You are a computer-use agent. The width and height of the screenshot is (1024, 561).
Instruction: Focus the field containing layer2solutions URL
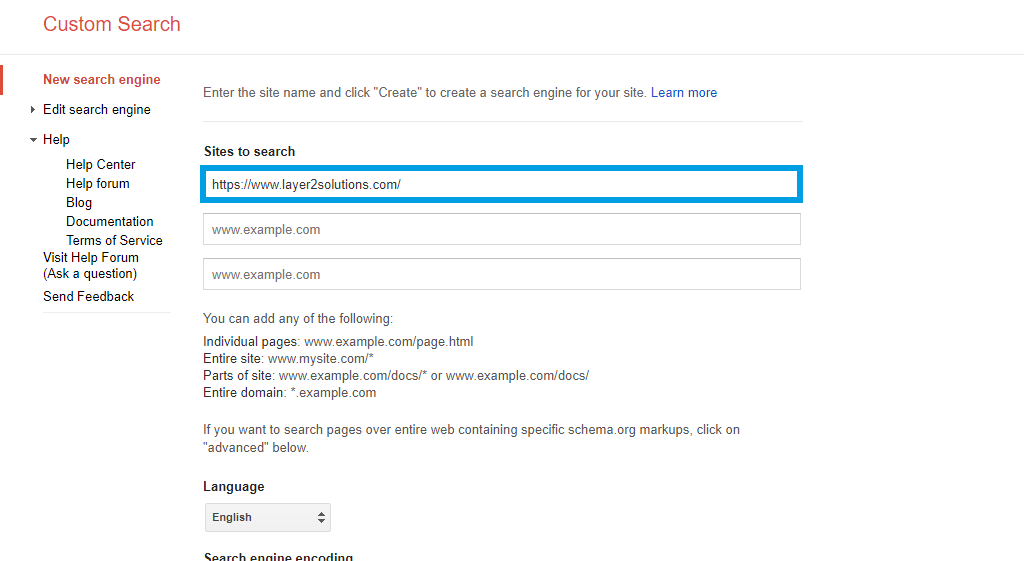pos(501,185)
